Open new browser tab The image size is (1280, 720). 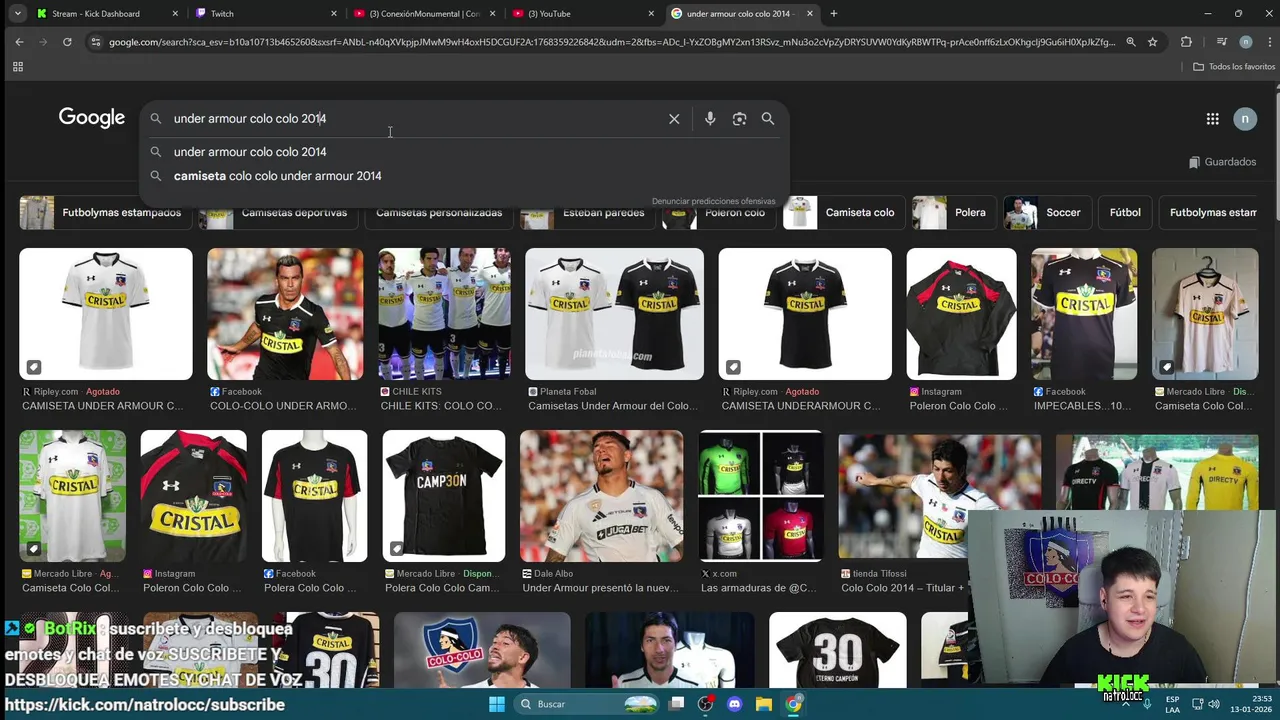(x=834, y=14)
